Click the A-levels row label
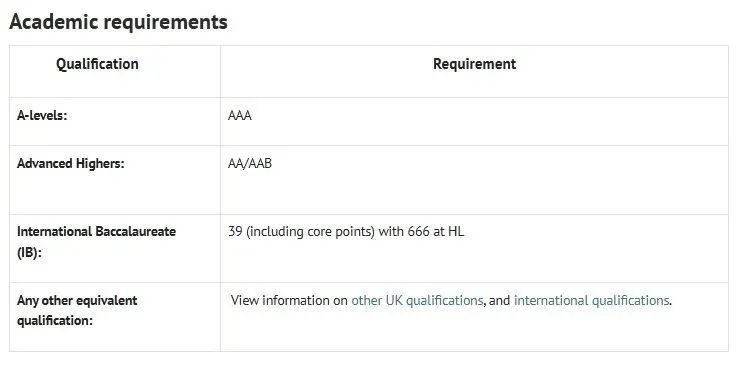The width and height of the screenshot is (737, 365). [42, 115]
